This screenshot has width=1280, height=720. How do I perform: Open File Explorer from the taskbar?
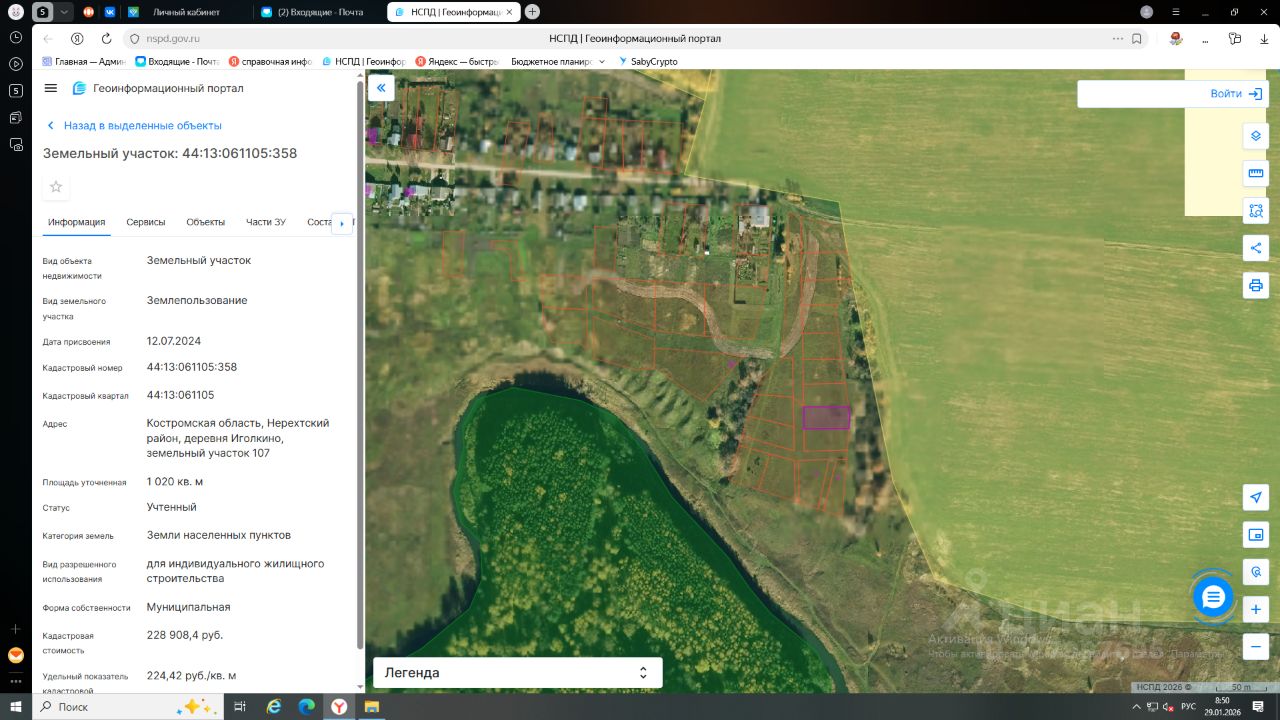coord(371,707)
